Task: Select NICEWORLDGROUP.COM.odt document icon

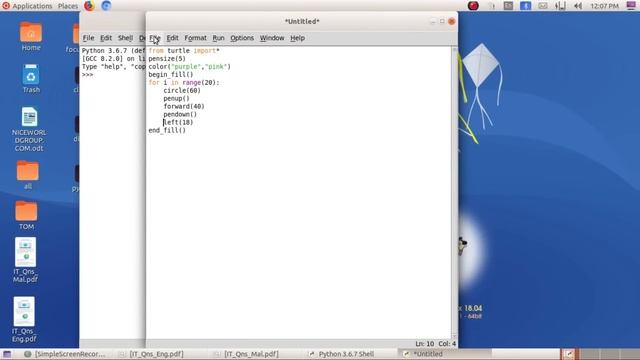Action: pyautogui.click(x=29, y=129)
